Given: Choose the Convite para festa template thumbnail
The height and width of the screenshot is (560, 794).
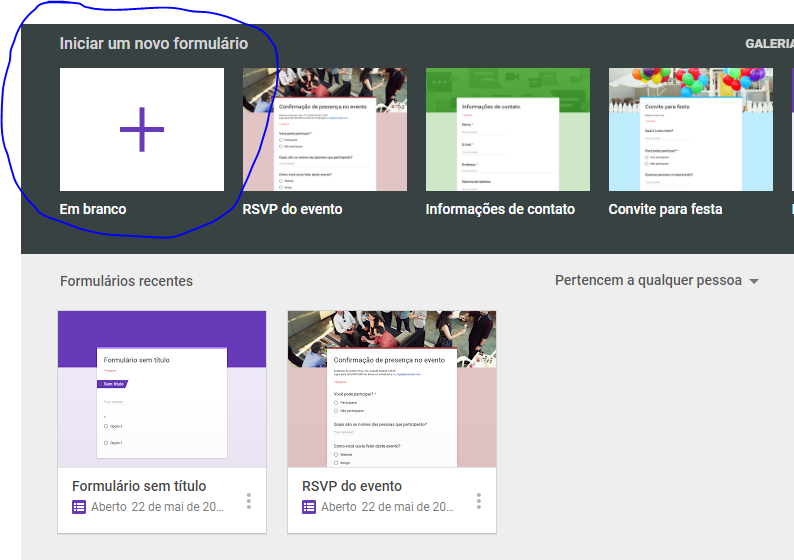Looking at the screenshot, I should click(690, 129).
